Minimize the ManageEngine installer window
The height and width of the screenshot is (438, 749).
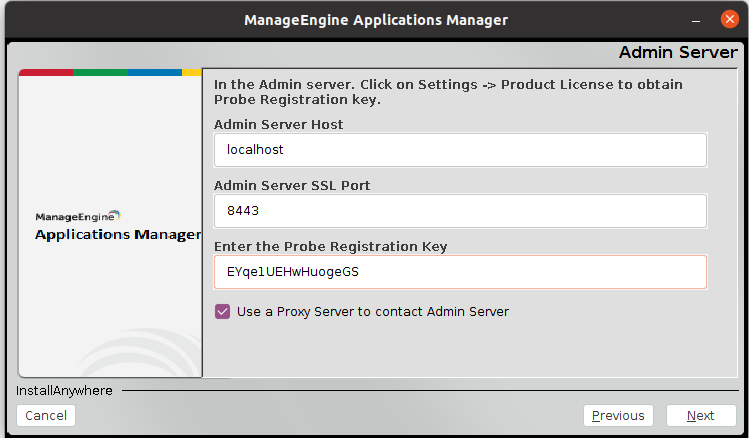click(x=694, y=20)
